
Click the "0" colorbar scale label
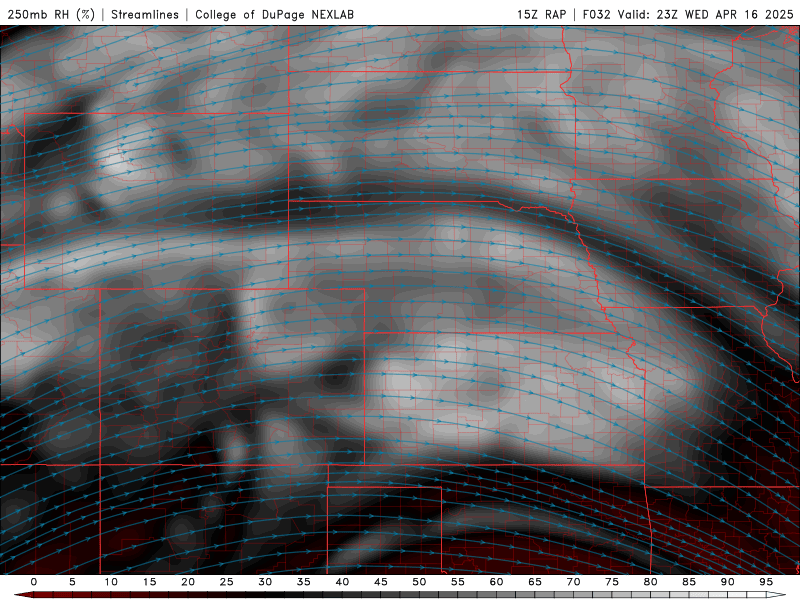[34, 582]
